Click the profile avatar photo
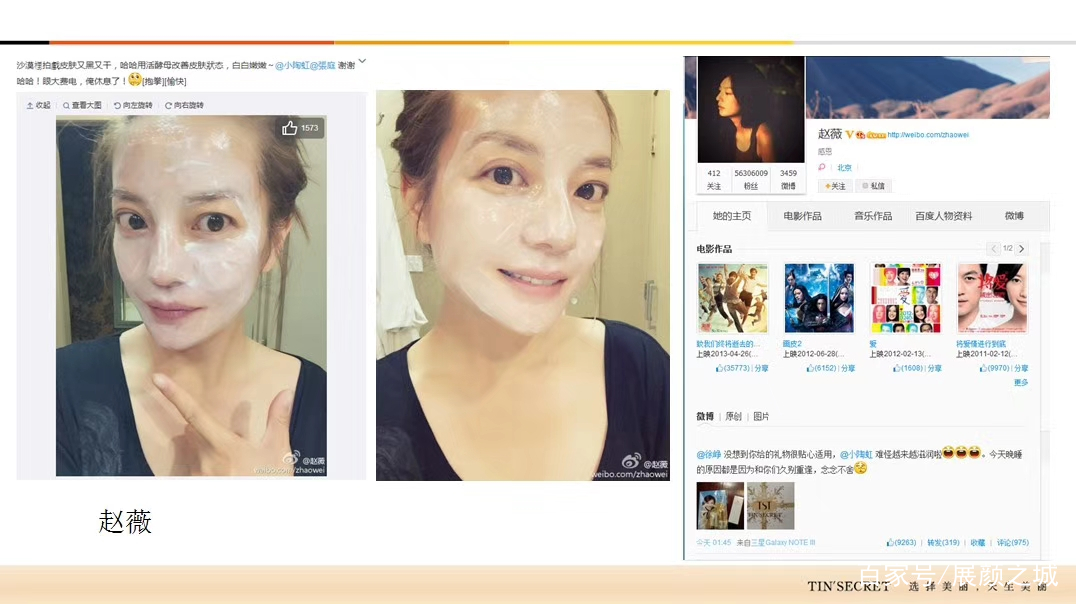Screen dimensions: 1076x604 (x=751, y=110)
